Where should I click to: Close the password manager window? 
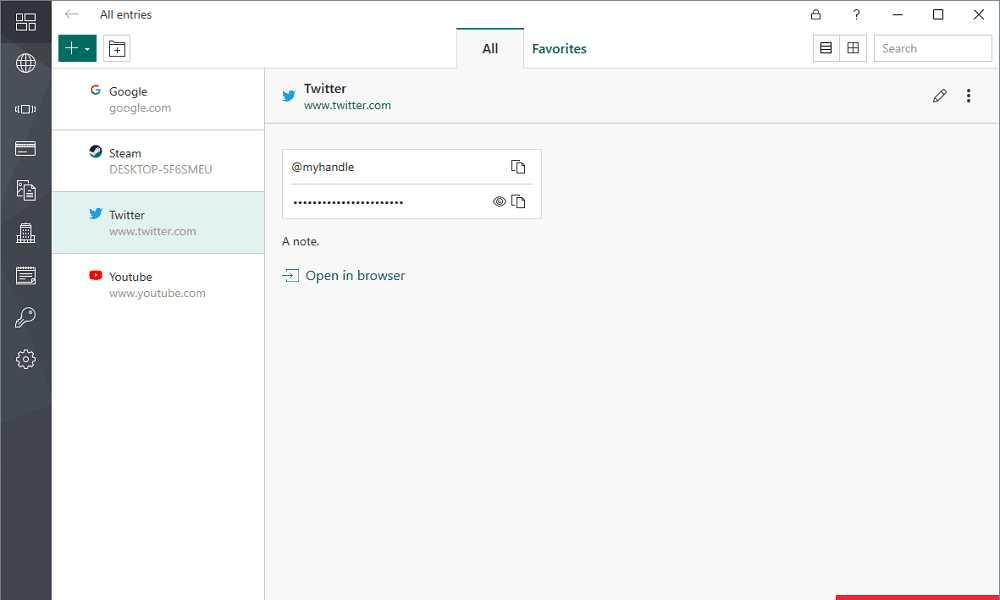(x=979, y=14)
